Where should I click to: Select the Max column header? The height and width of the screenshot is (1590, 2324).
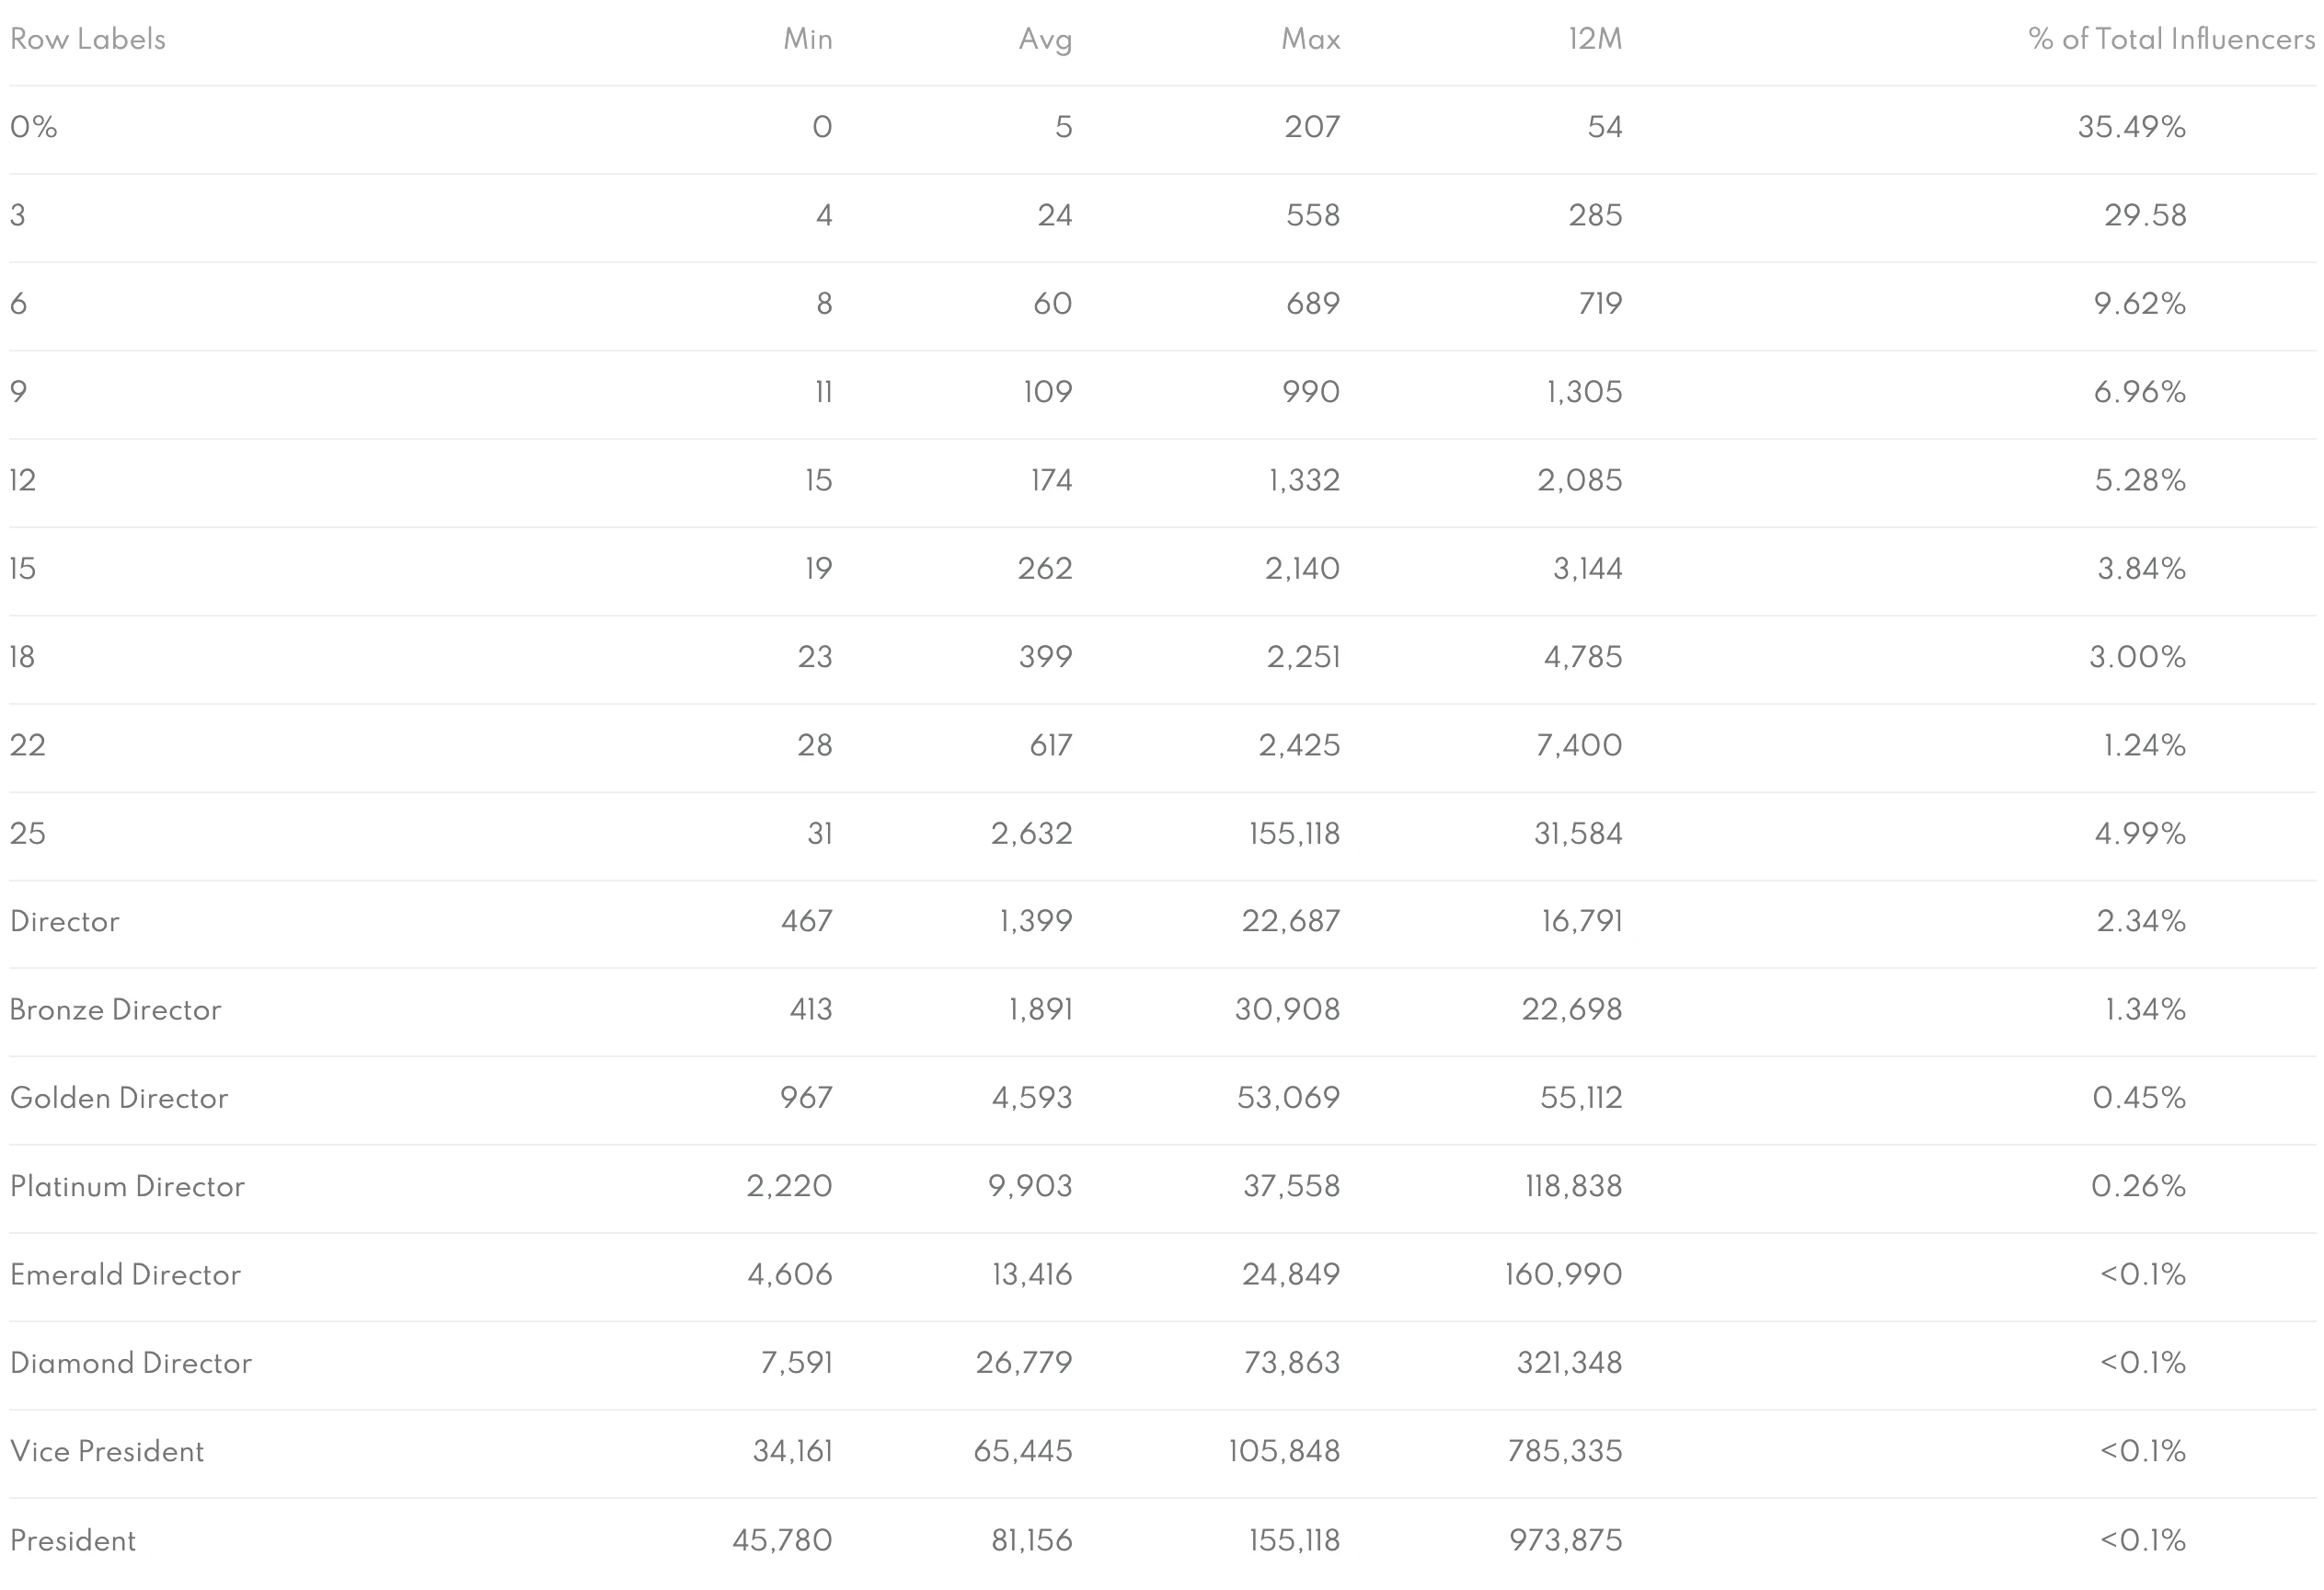pyautogui.click(x=1311, y=39)
